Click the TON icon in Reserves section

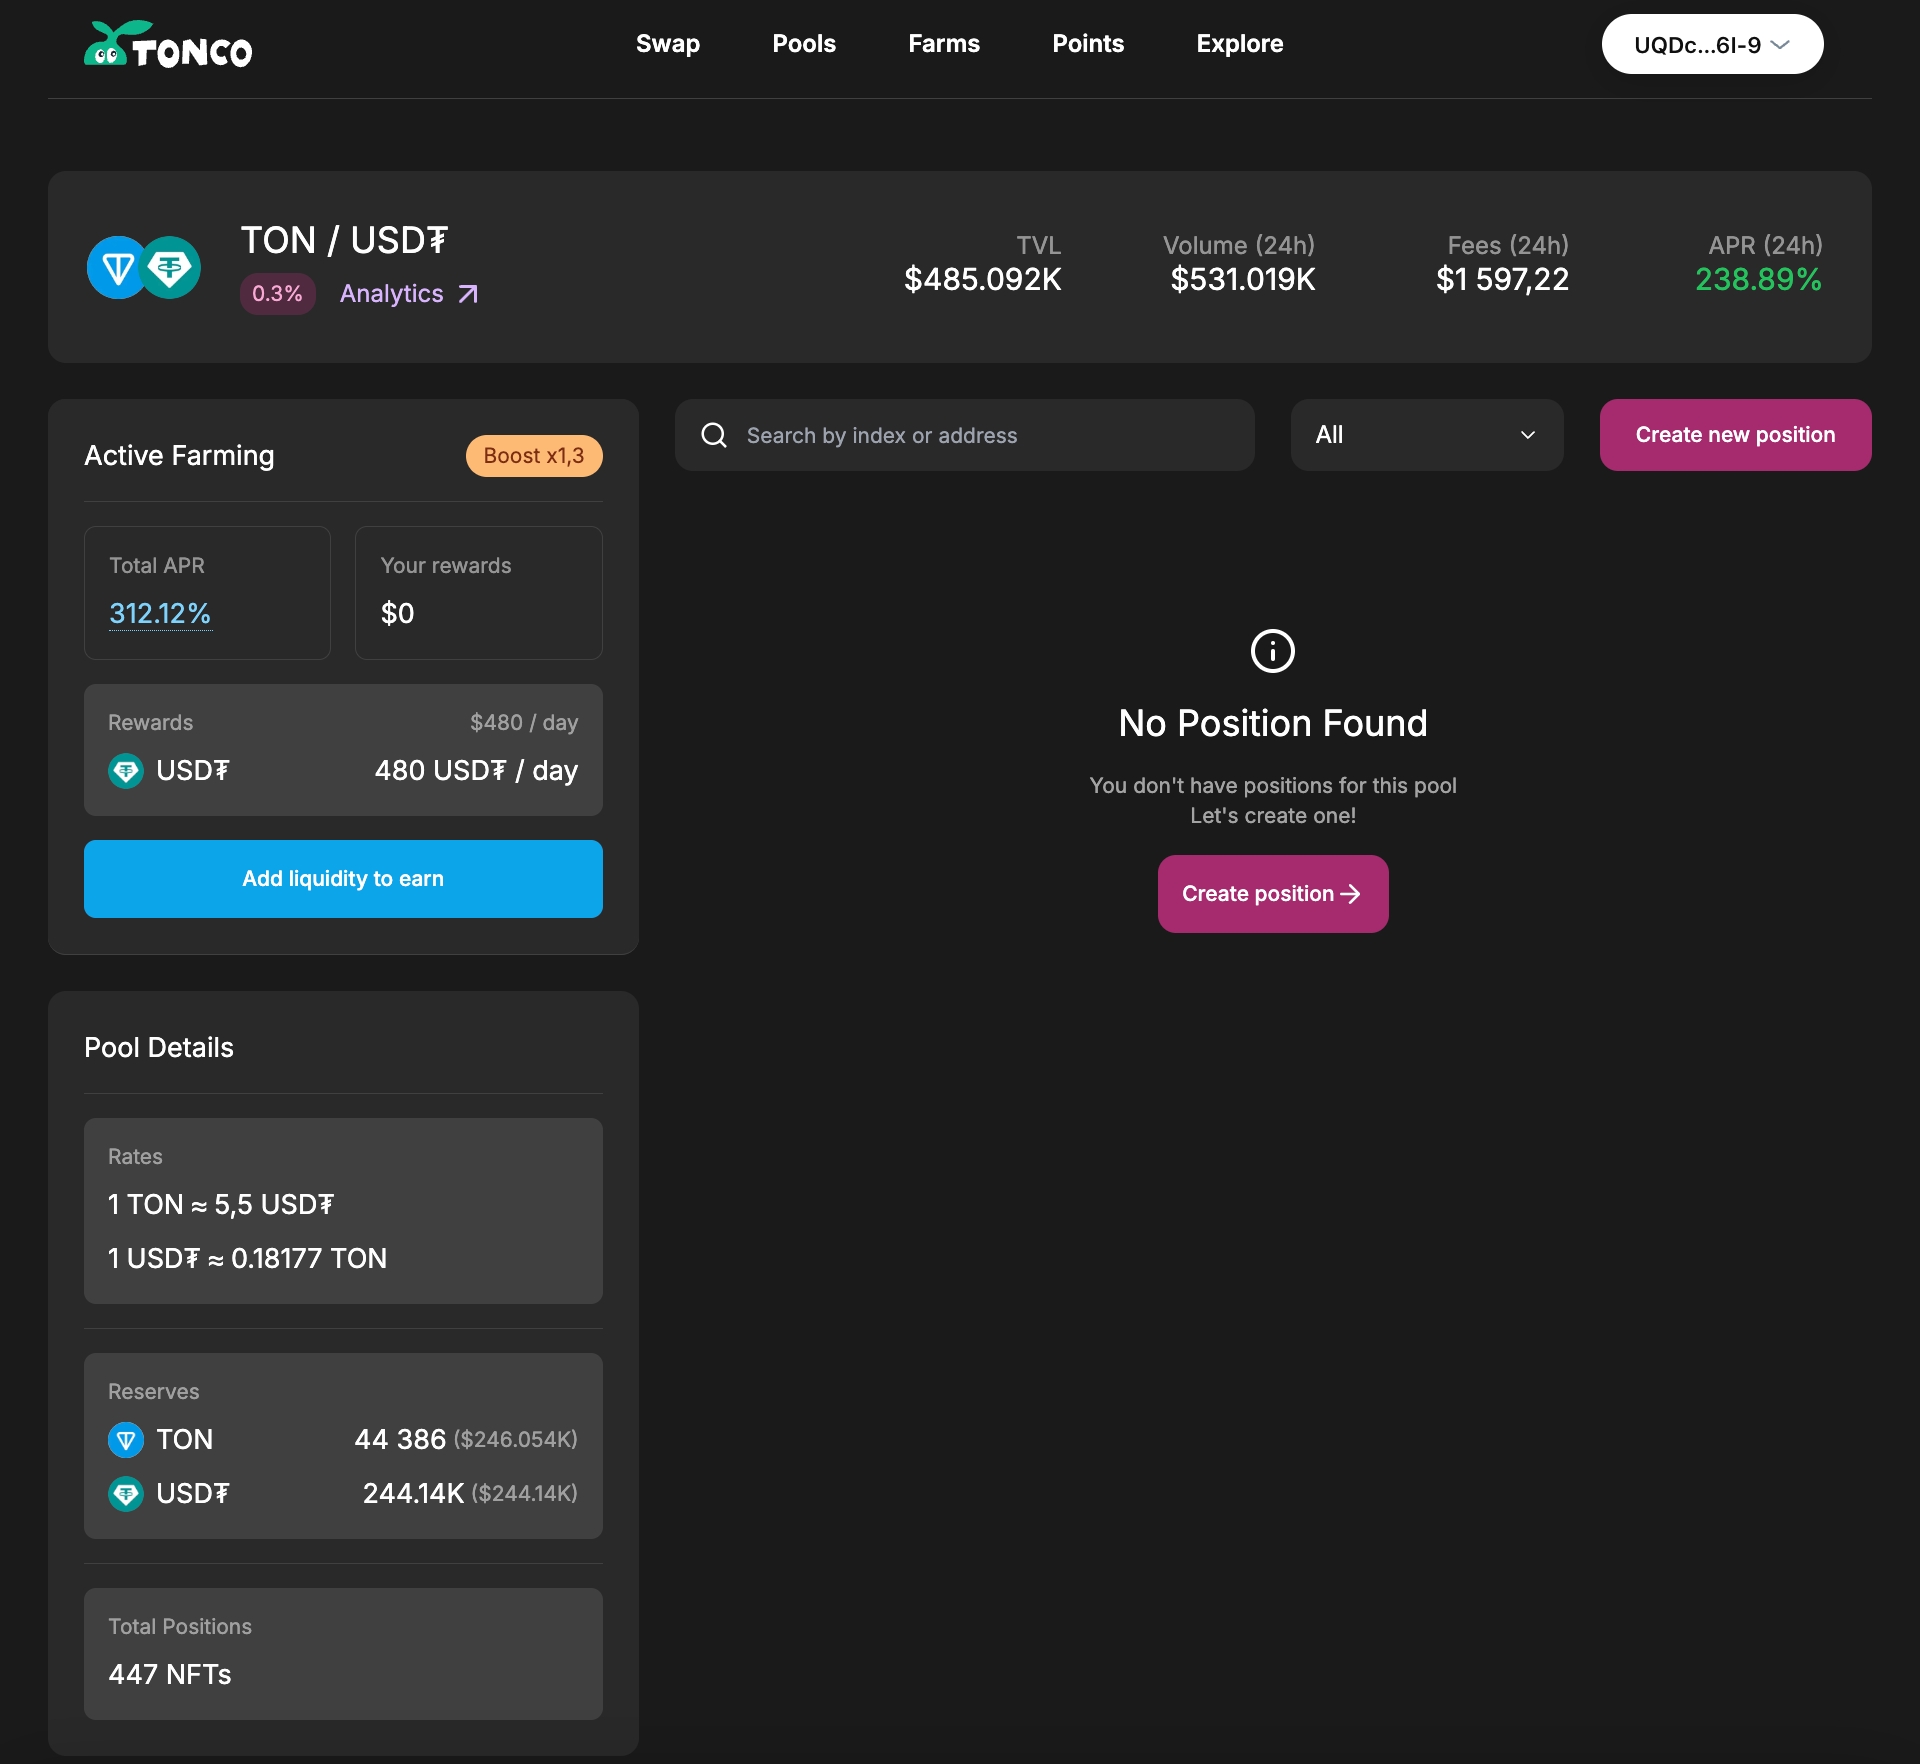(126, 1440)
